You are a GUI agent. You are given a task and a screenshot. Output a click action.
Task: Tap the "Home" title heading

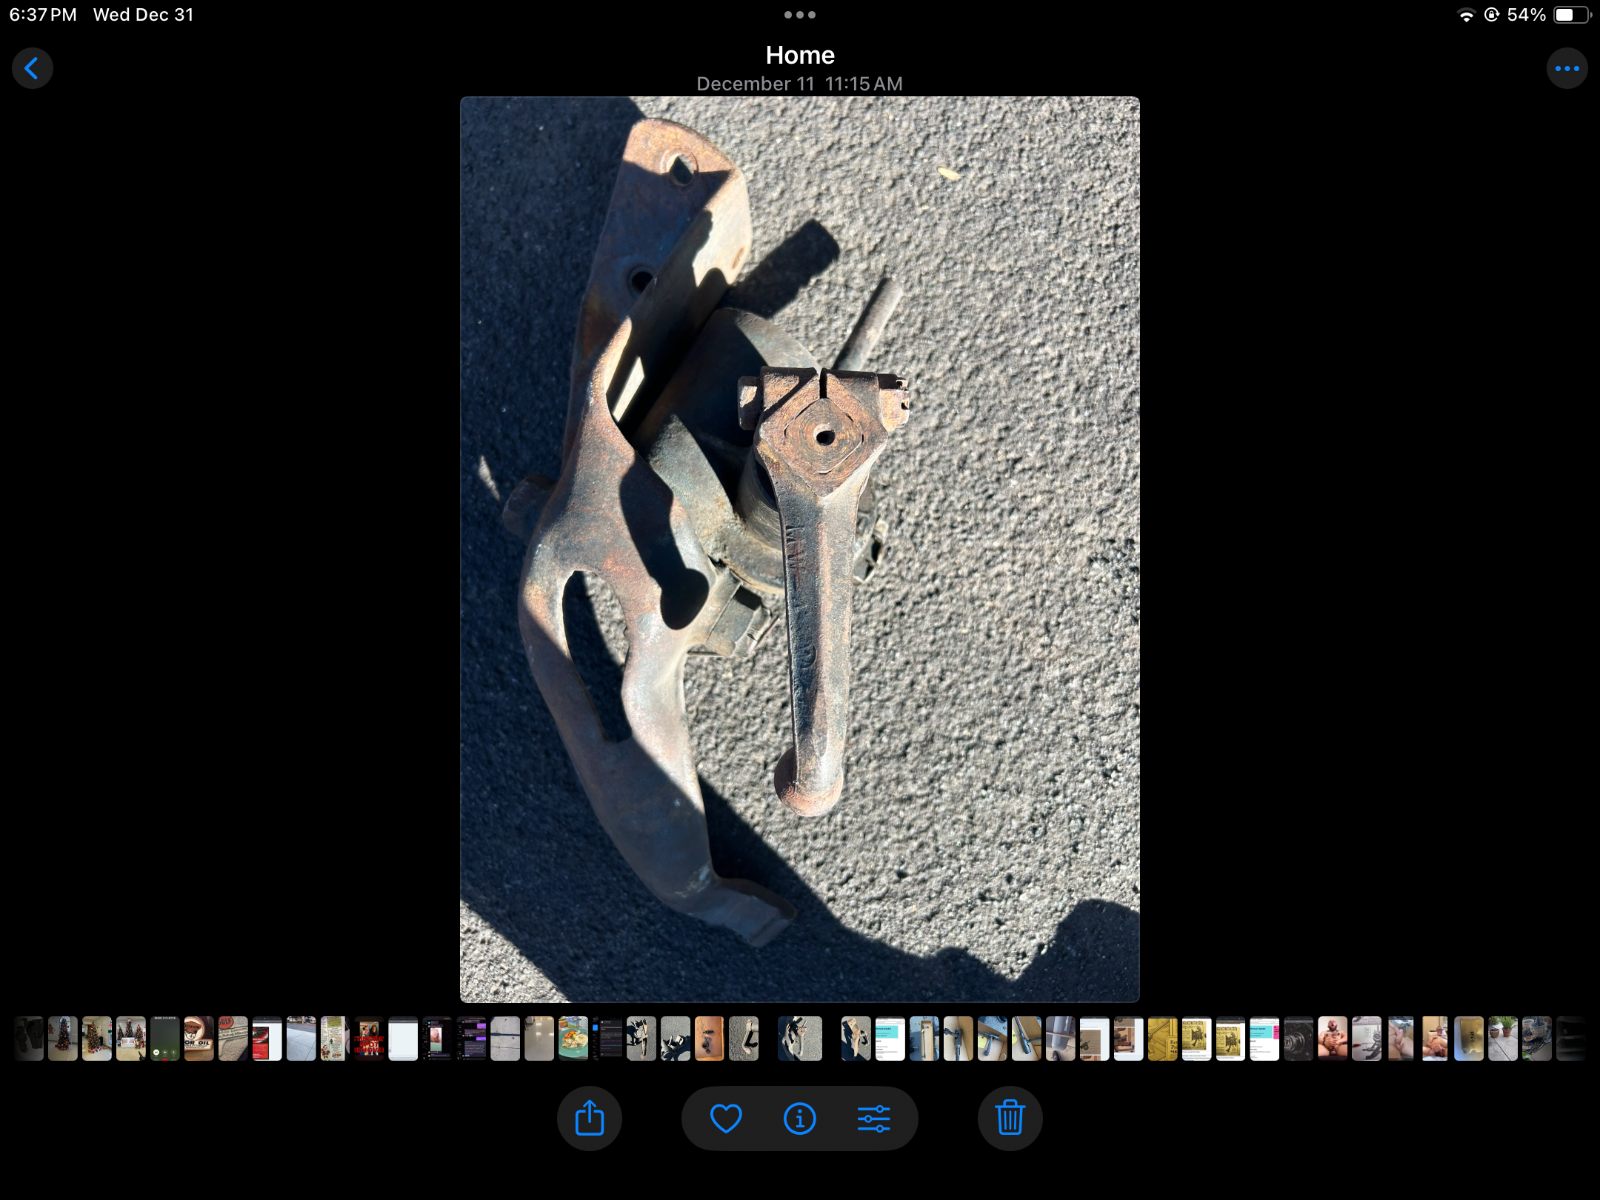tap(800, 55)
